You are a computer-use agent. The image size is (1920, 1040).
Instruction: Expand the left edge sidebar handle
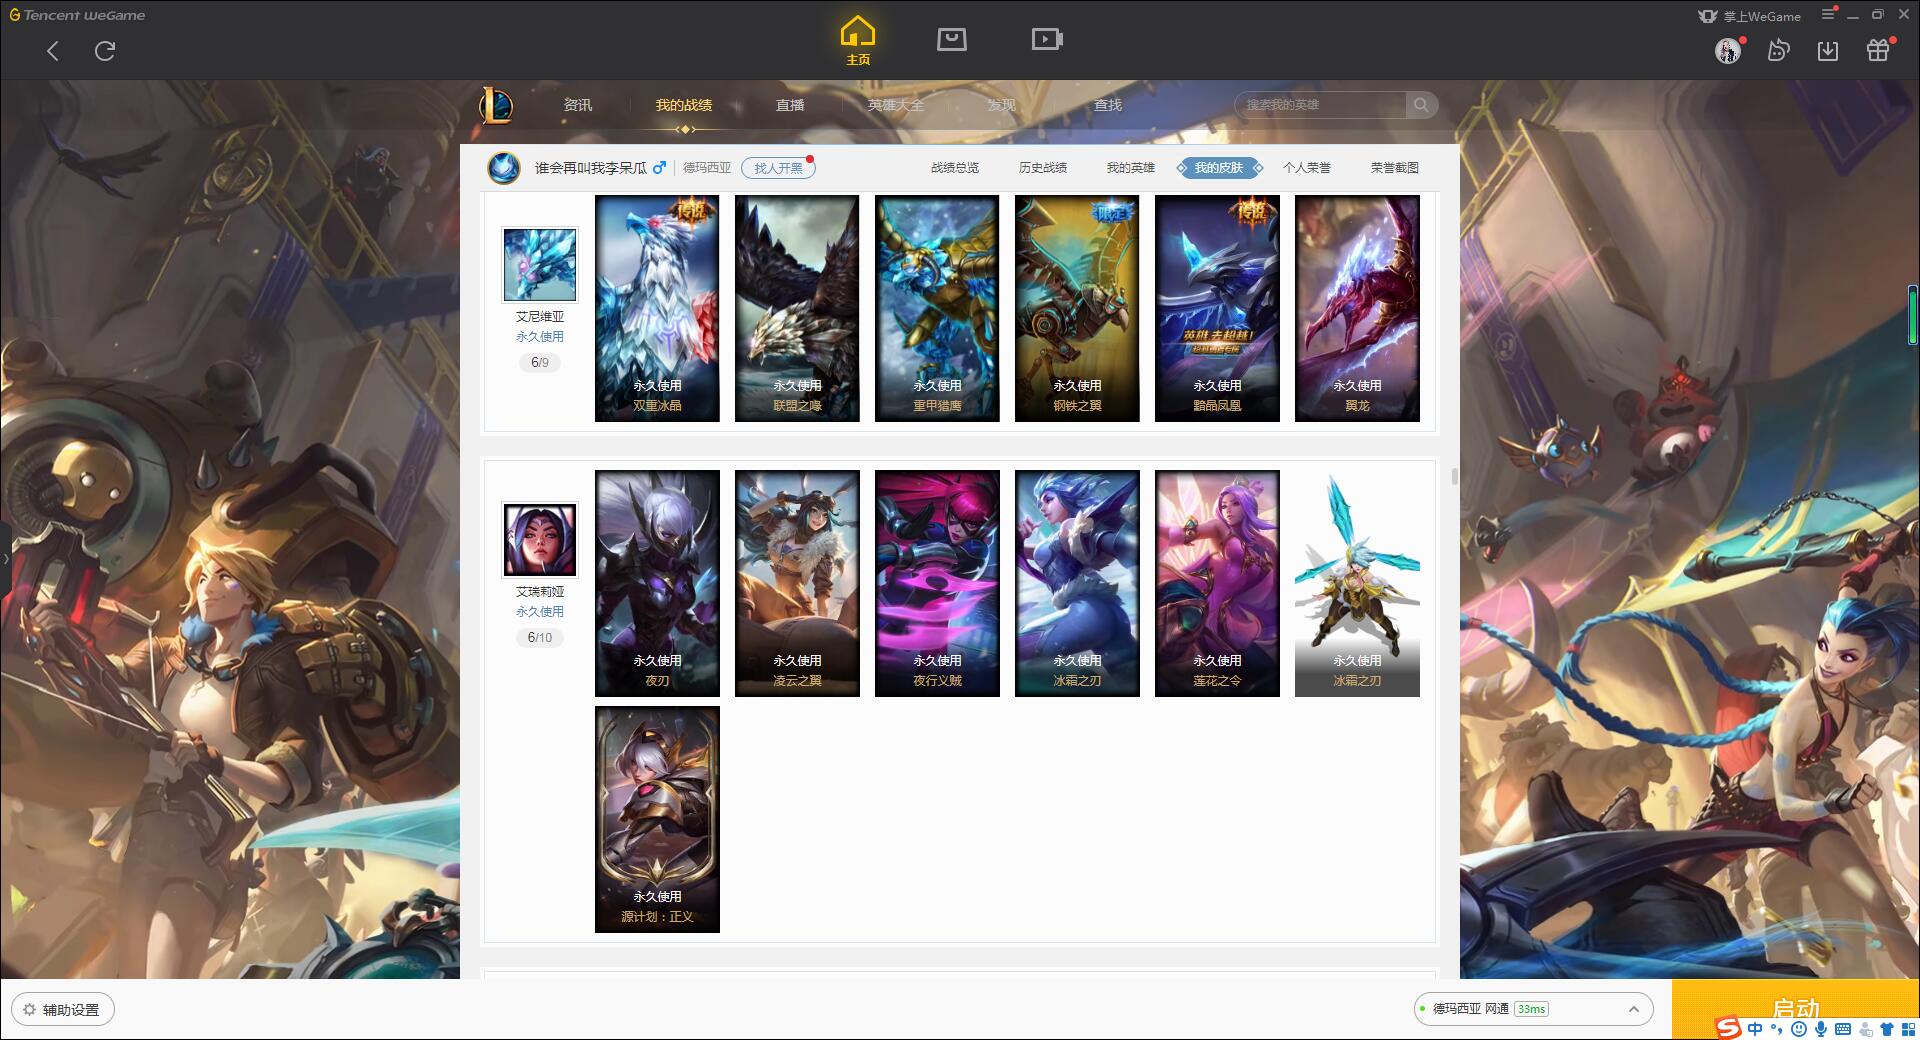(5, 559)
